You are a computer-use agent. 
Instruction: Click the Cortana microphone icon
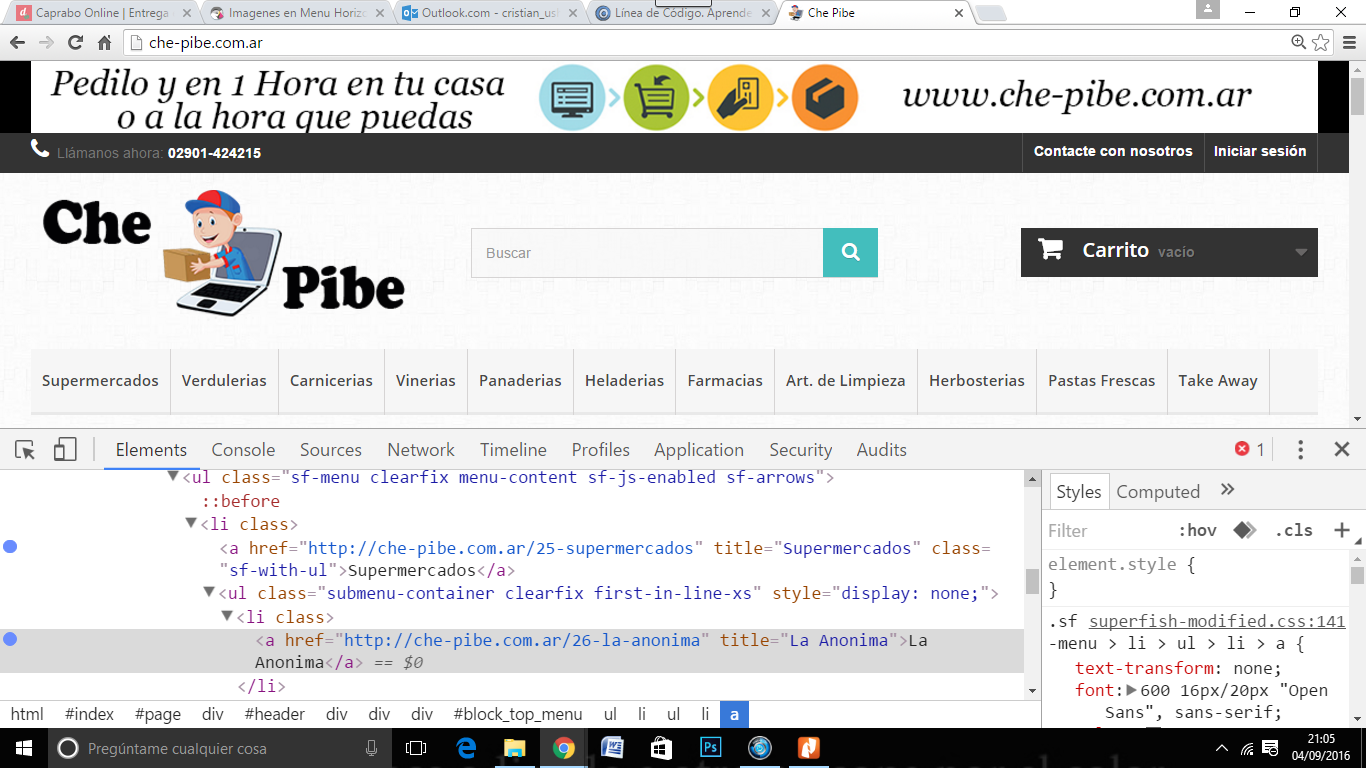pyautogui.click(x=372, y=748)
